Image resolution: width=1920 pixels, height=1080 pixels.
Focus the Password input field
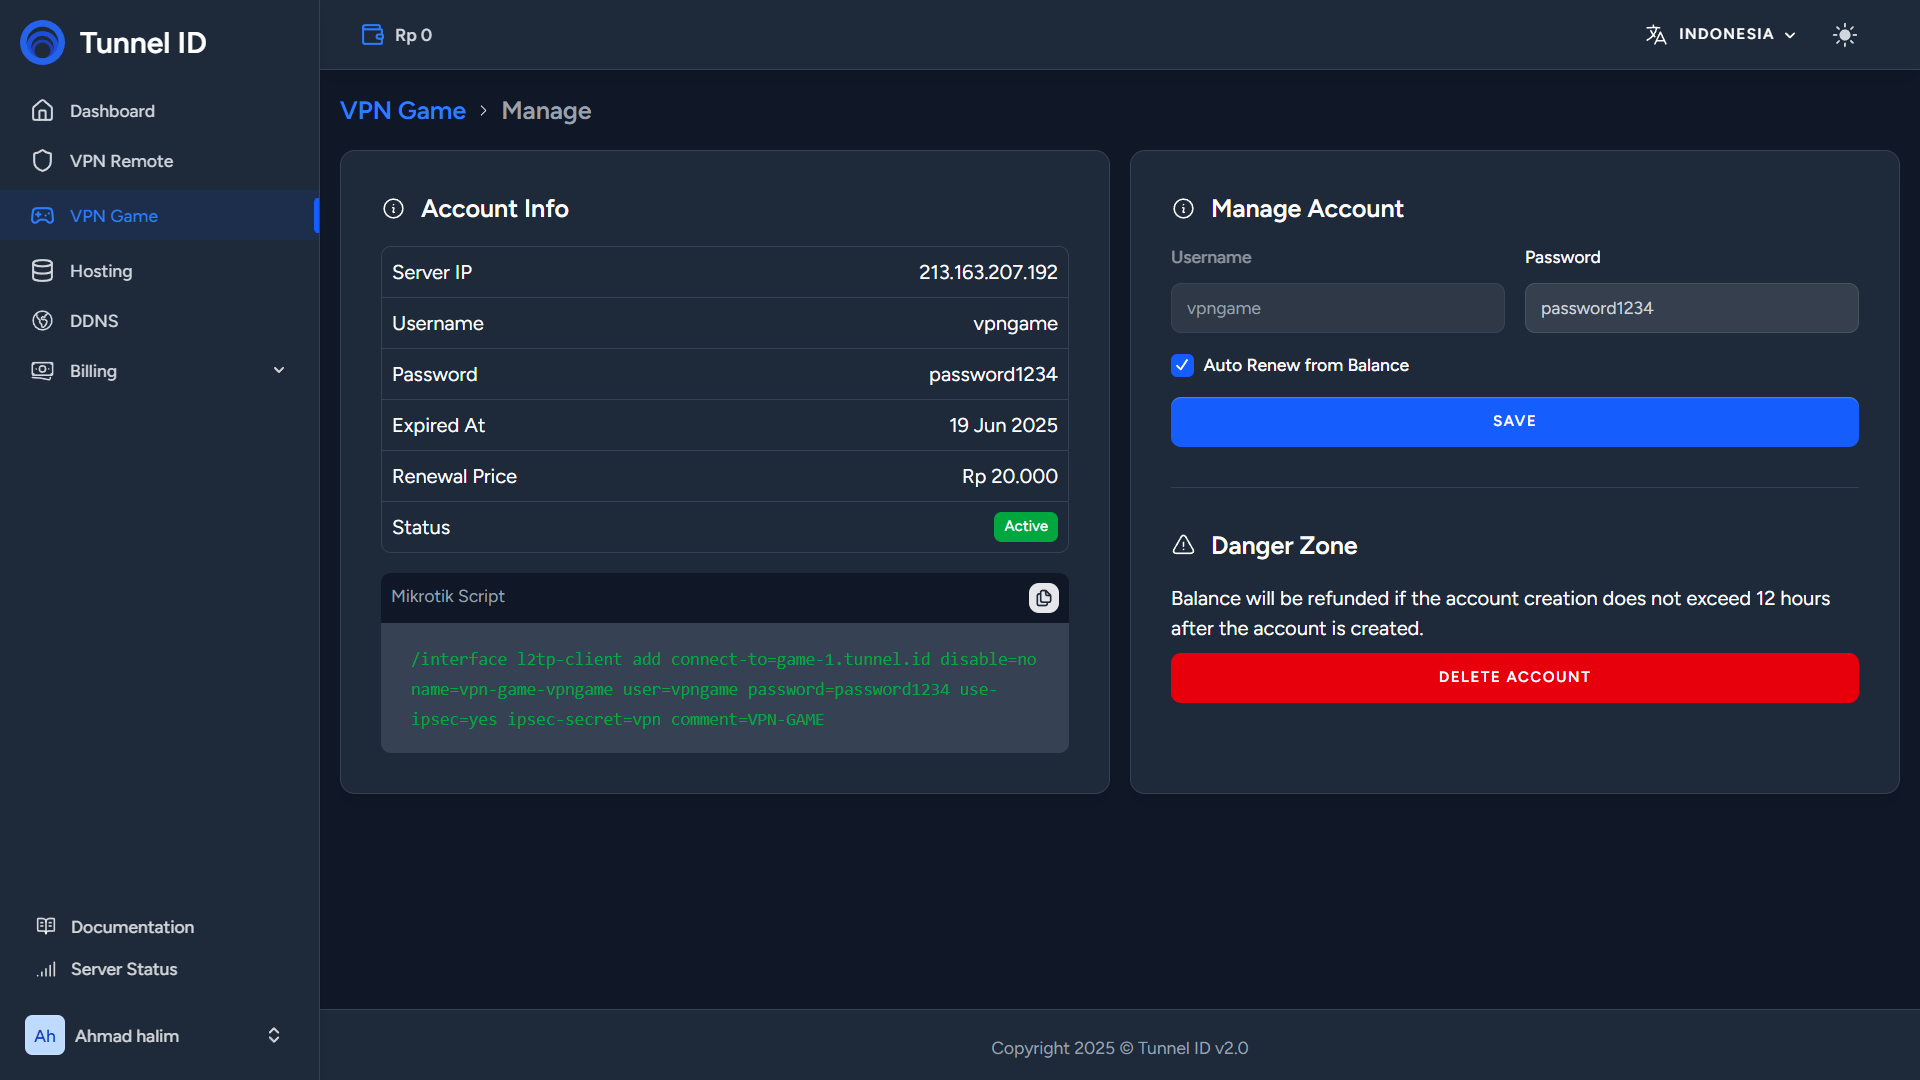point(1690,308)
